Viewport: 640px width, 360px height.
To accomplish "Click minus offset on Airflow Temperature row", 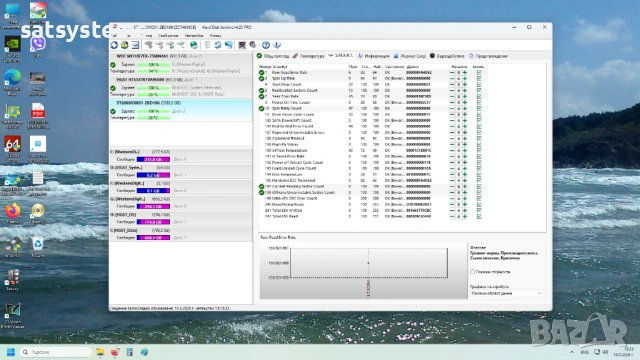I will (x=452, y=150).
